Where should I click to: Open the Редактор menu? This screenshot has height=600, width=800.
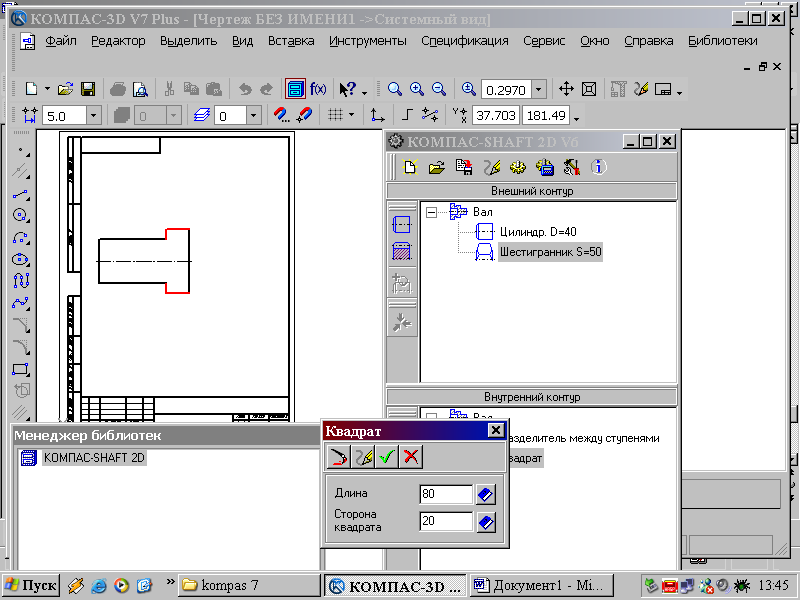tap(118, 41)
